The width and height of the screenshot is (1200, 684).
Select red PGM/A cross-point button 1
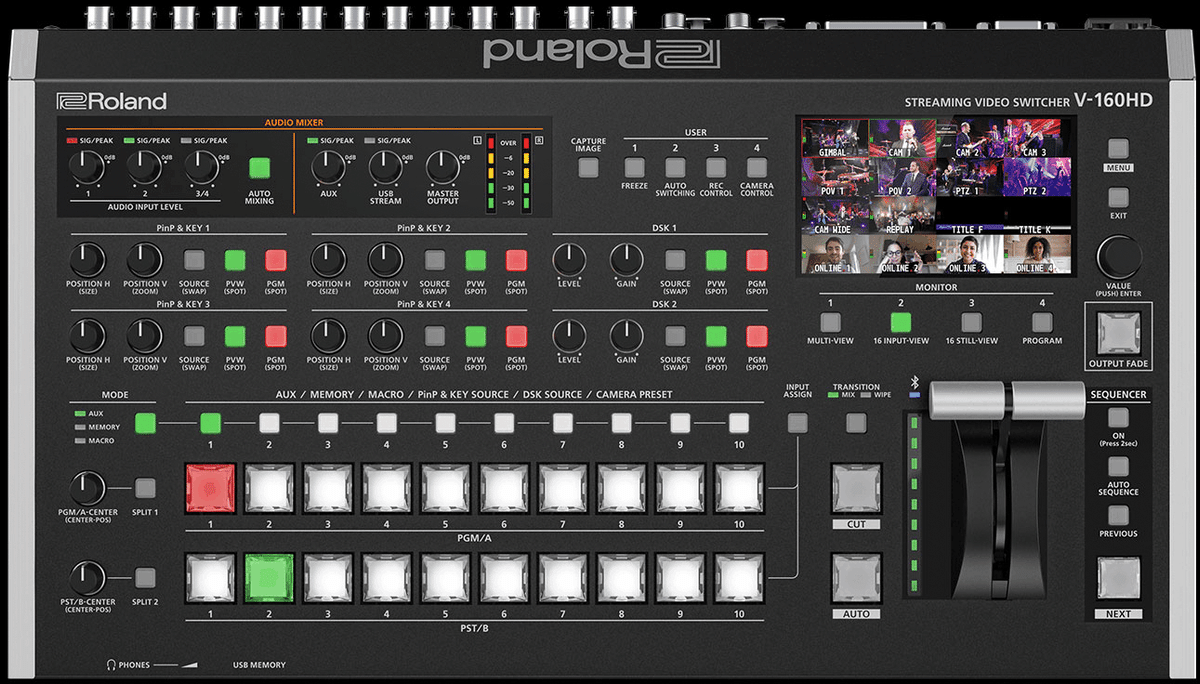[210, 488]
